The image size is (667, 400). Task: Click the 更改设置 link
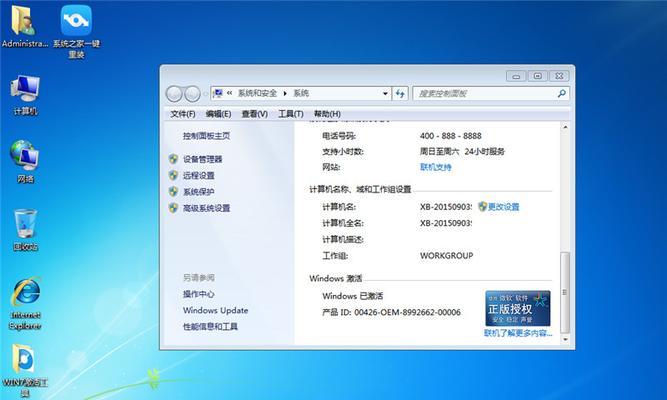(504, 207)
